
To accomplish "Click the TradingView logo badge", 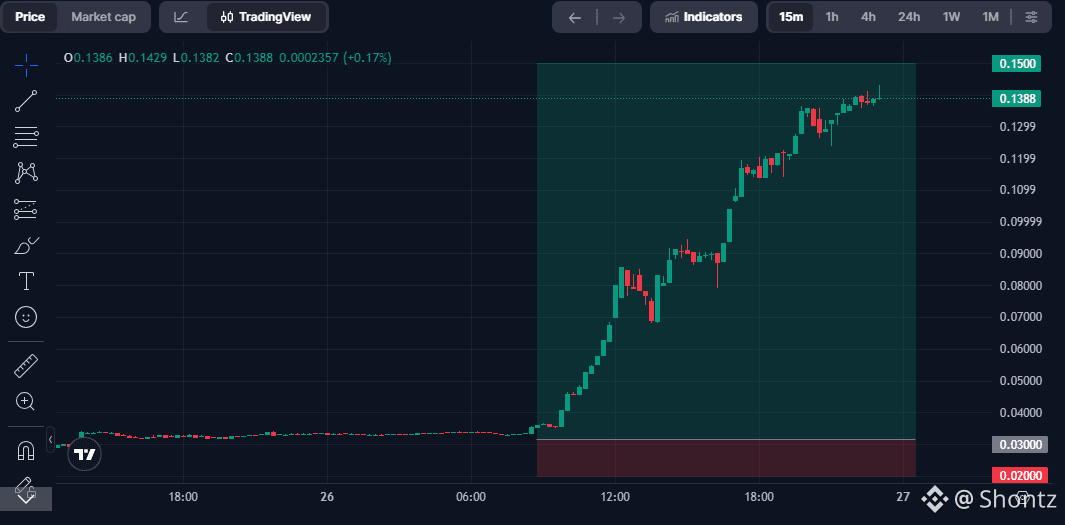I will (x=85, y=454).
